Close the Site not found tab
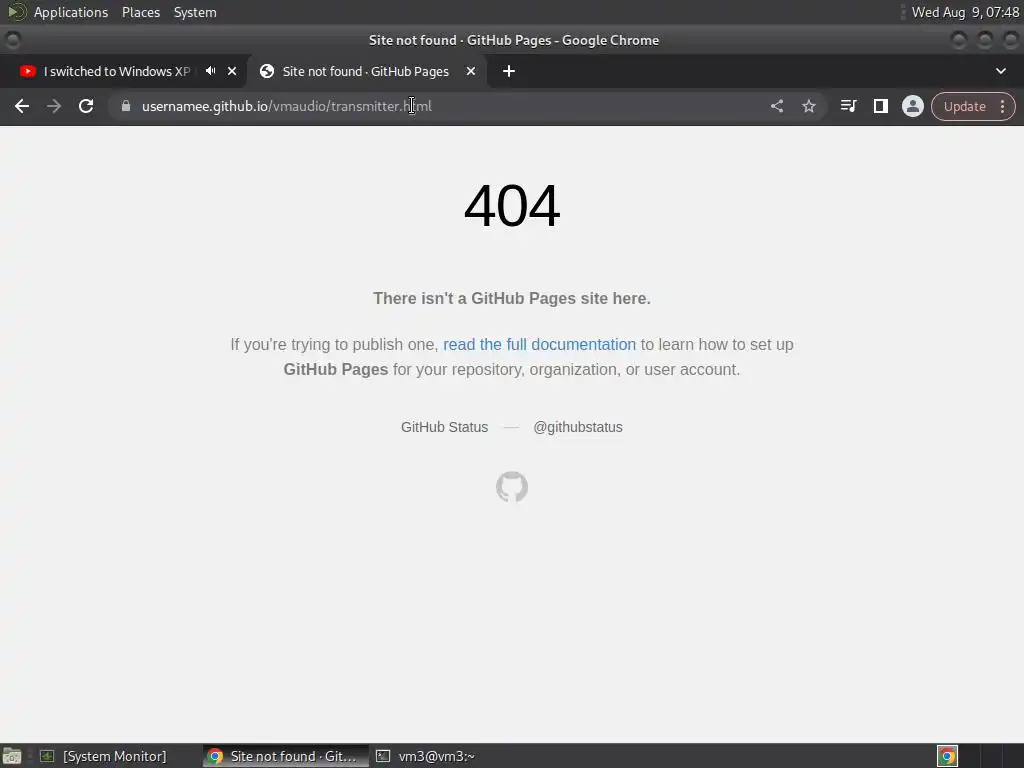The width and height of the screenshot is (1024, 768). (470, 71)
